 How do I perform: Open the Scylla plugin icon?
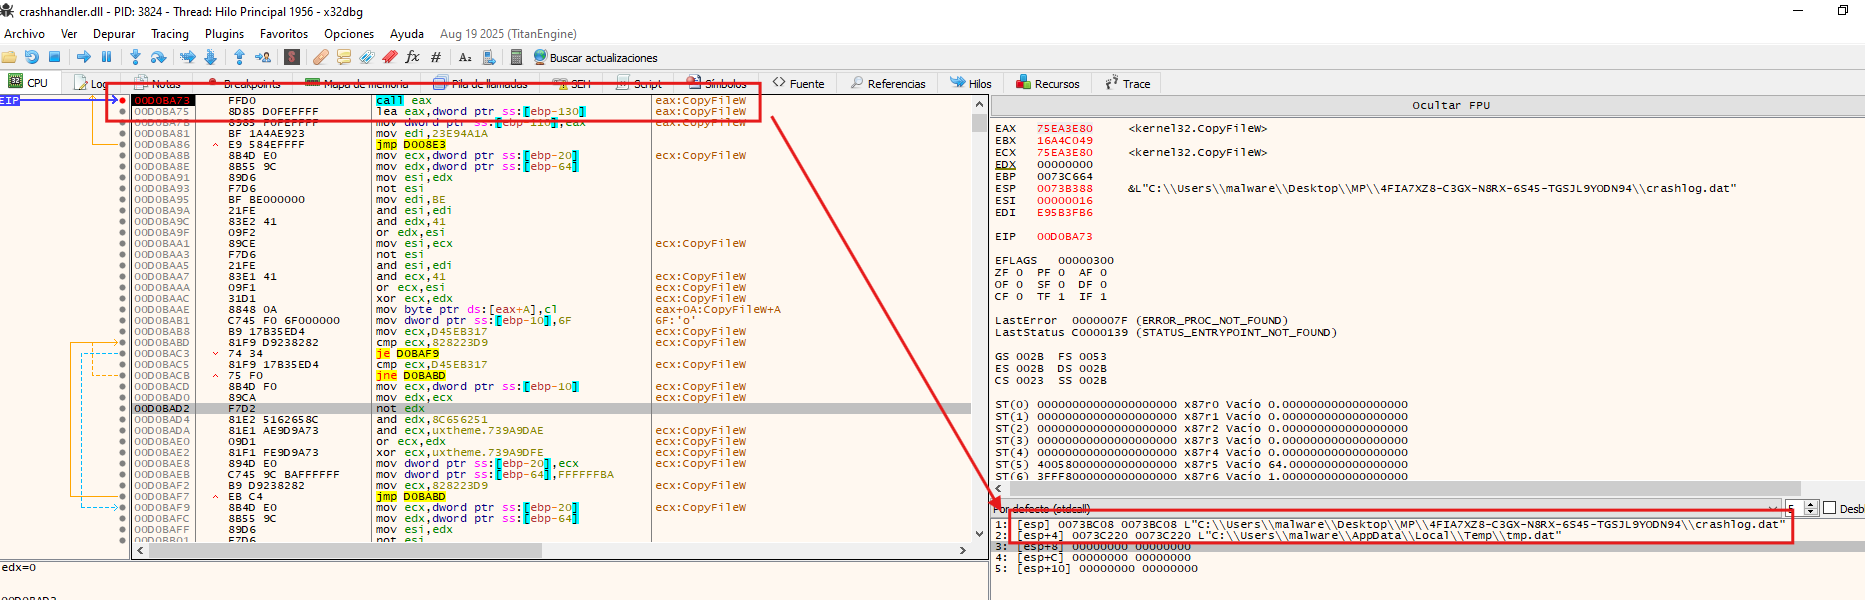click(292, 57)
